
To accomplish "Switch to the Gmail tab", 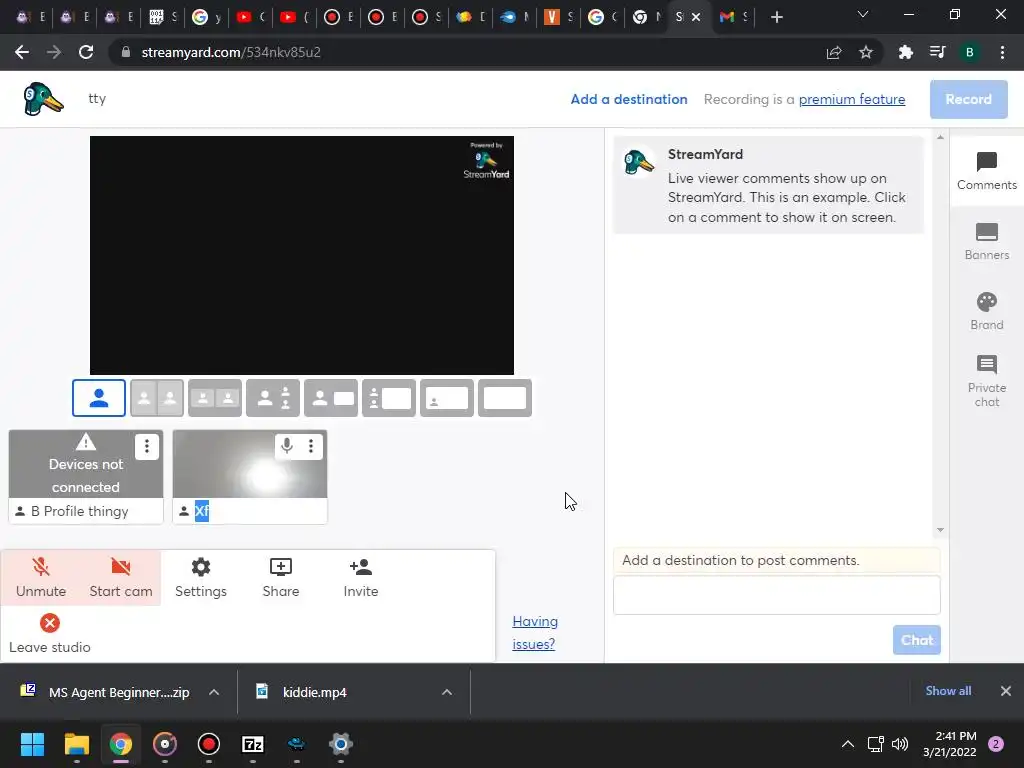I will click(x=733, y=17).
